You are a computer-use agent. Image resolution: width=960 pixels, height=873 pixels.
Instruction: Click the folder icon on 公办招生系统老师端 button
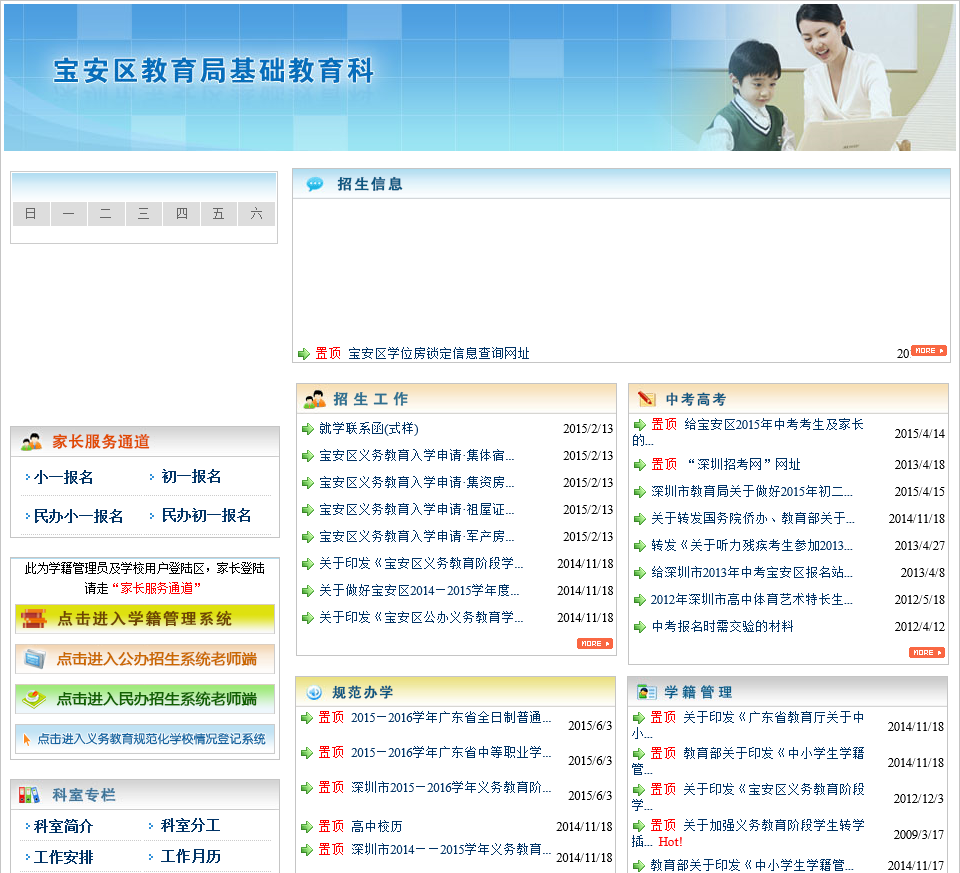pos(35,659)
